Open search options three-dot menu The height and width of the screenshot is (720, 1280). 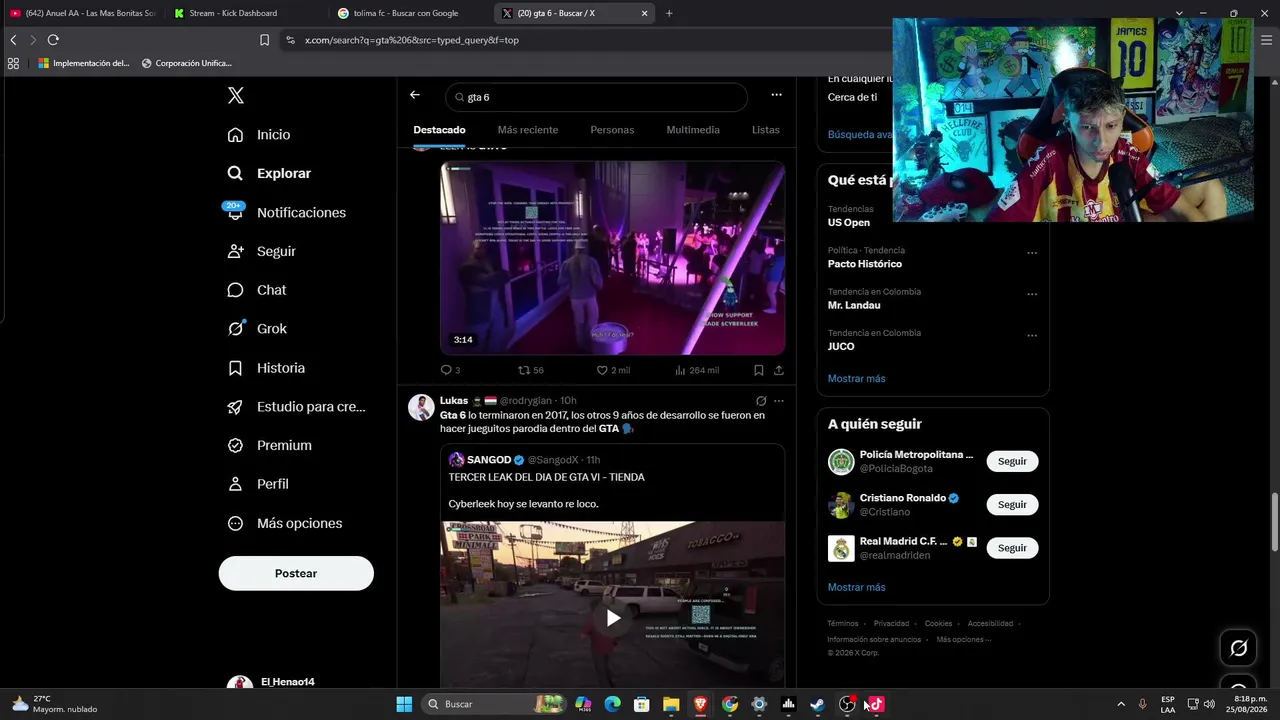pyautogui.click(x=776, y=95)
